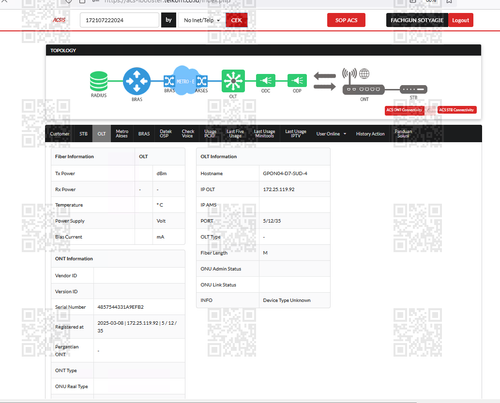This screenshot has height=403, width=500.
Task: Open the Last Five Usage tab
Action: pos(235,134)
